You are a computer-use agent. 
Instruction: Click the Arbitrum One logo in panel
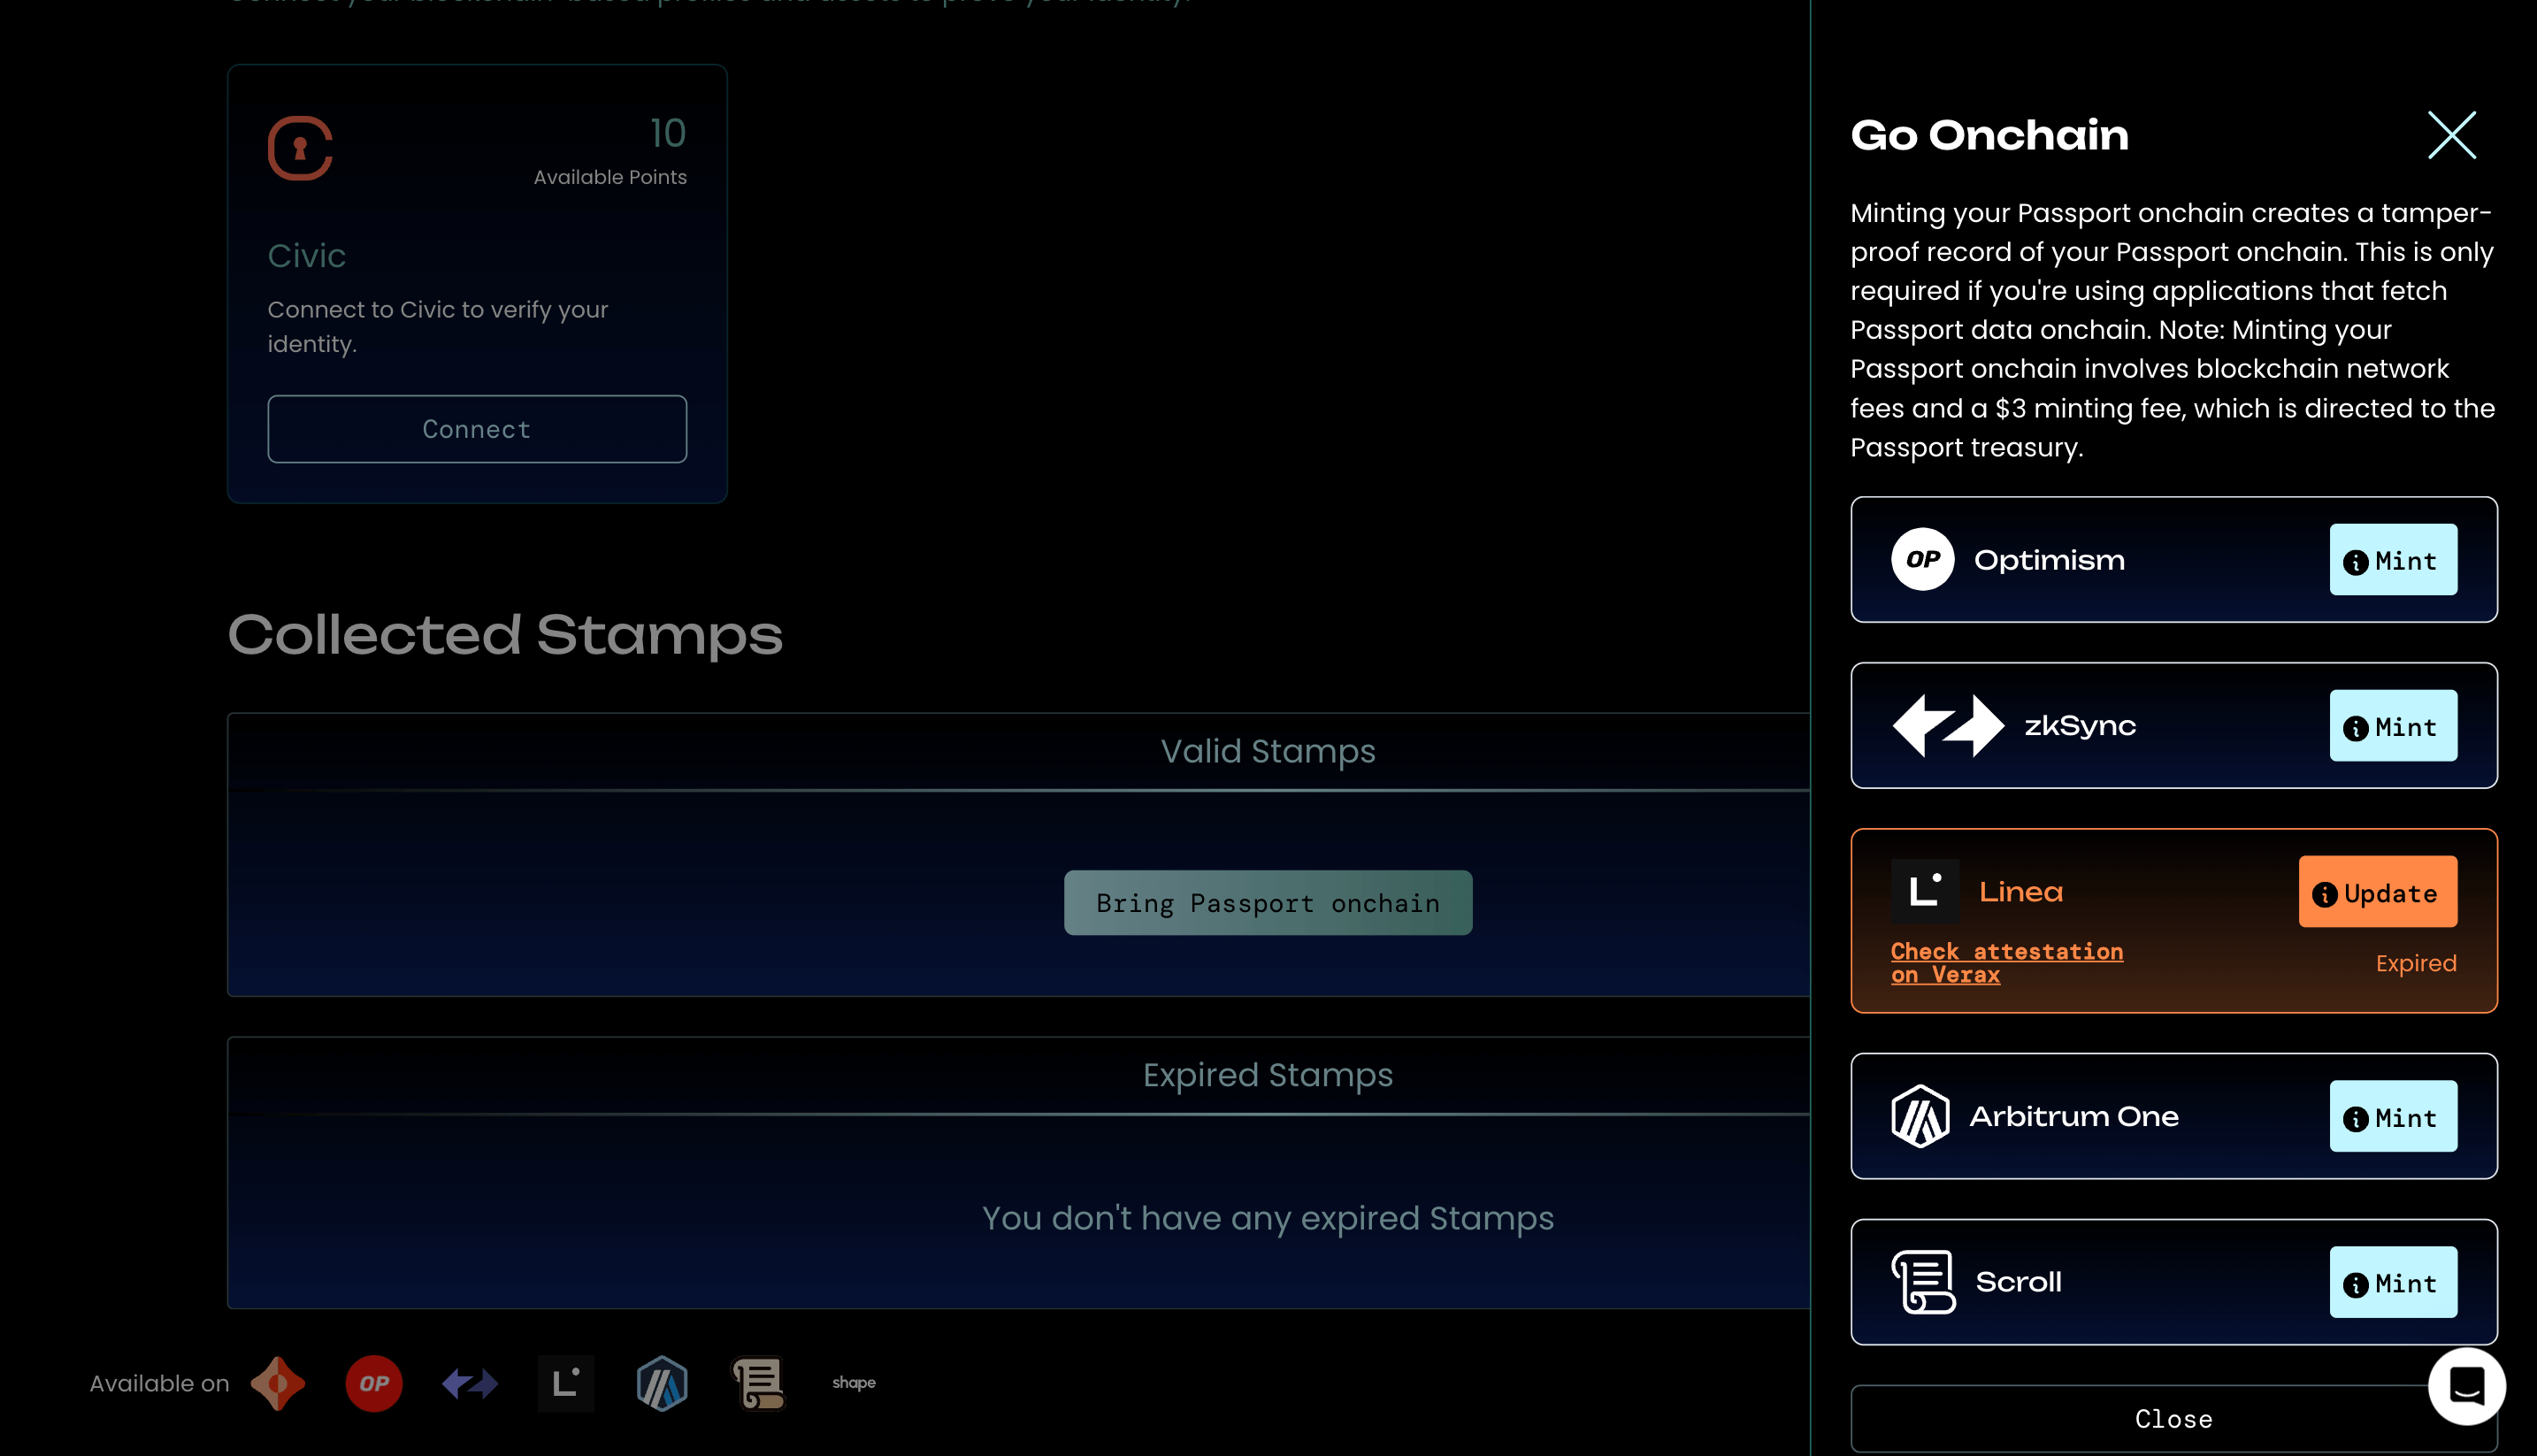pyautogui.click(x=1920, y=1115)
